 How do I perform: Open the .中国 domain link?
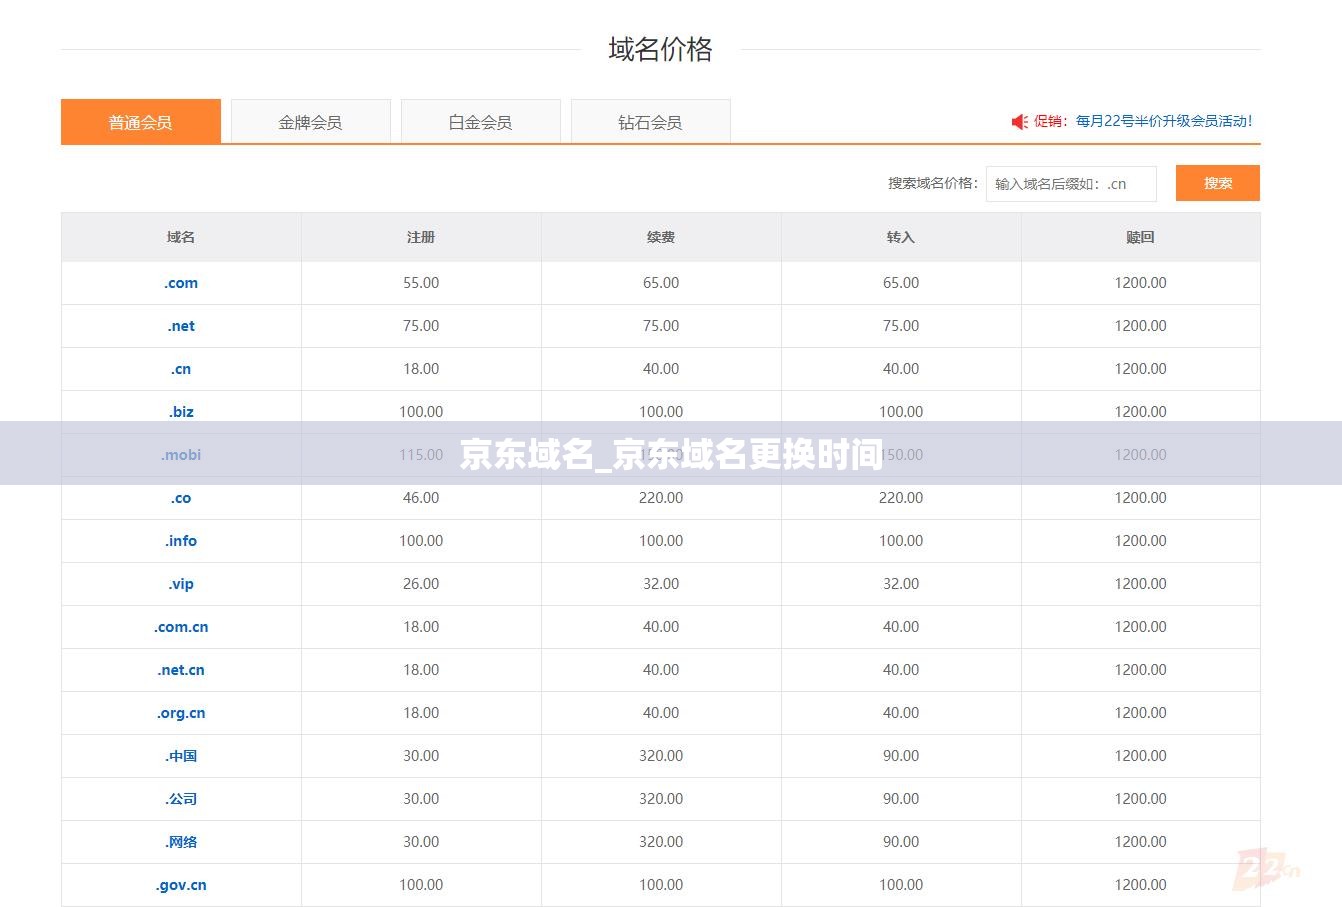pos(181,756)
